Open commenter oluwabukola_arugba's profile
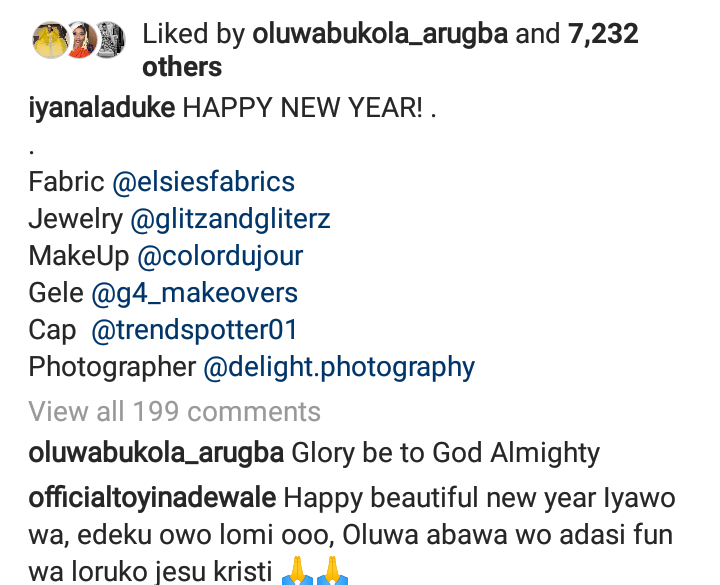This screenshot has height=585, width=720. pyautogui.click(x=156, y=453)
